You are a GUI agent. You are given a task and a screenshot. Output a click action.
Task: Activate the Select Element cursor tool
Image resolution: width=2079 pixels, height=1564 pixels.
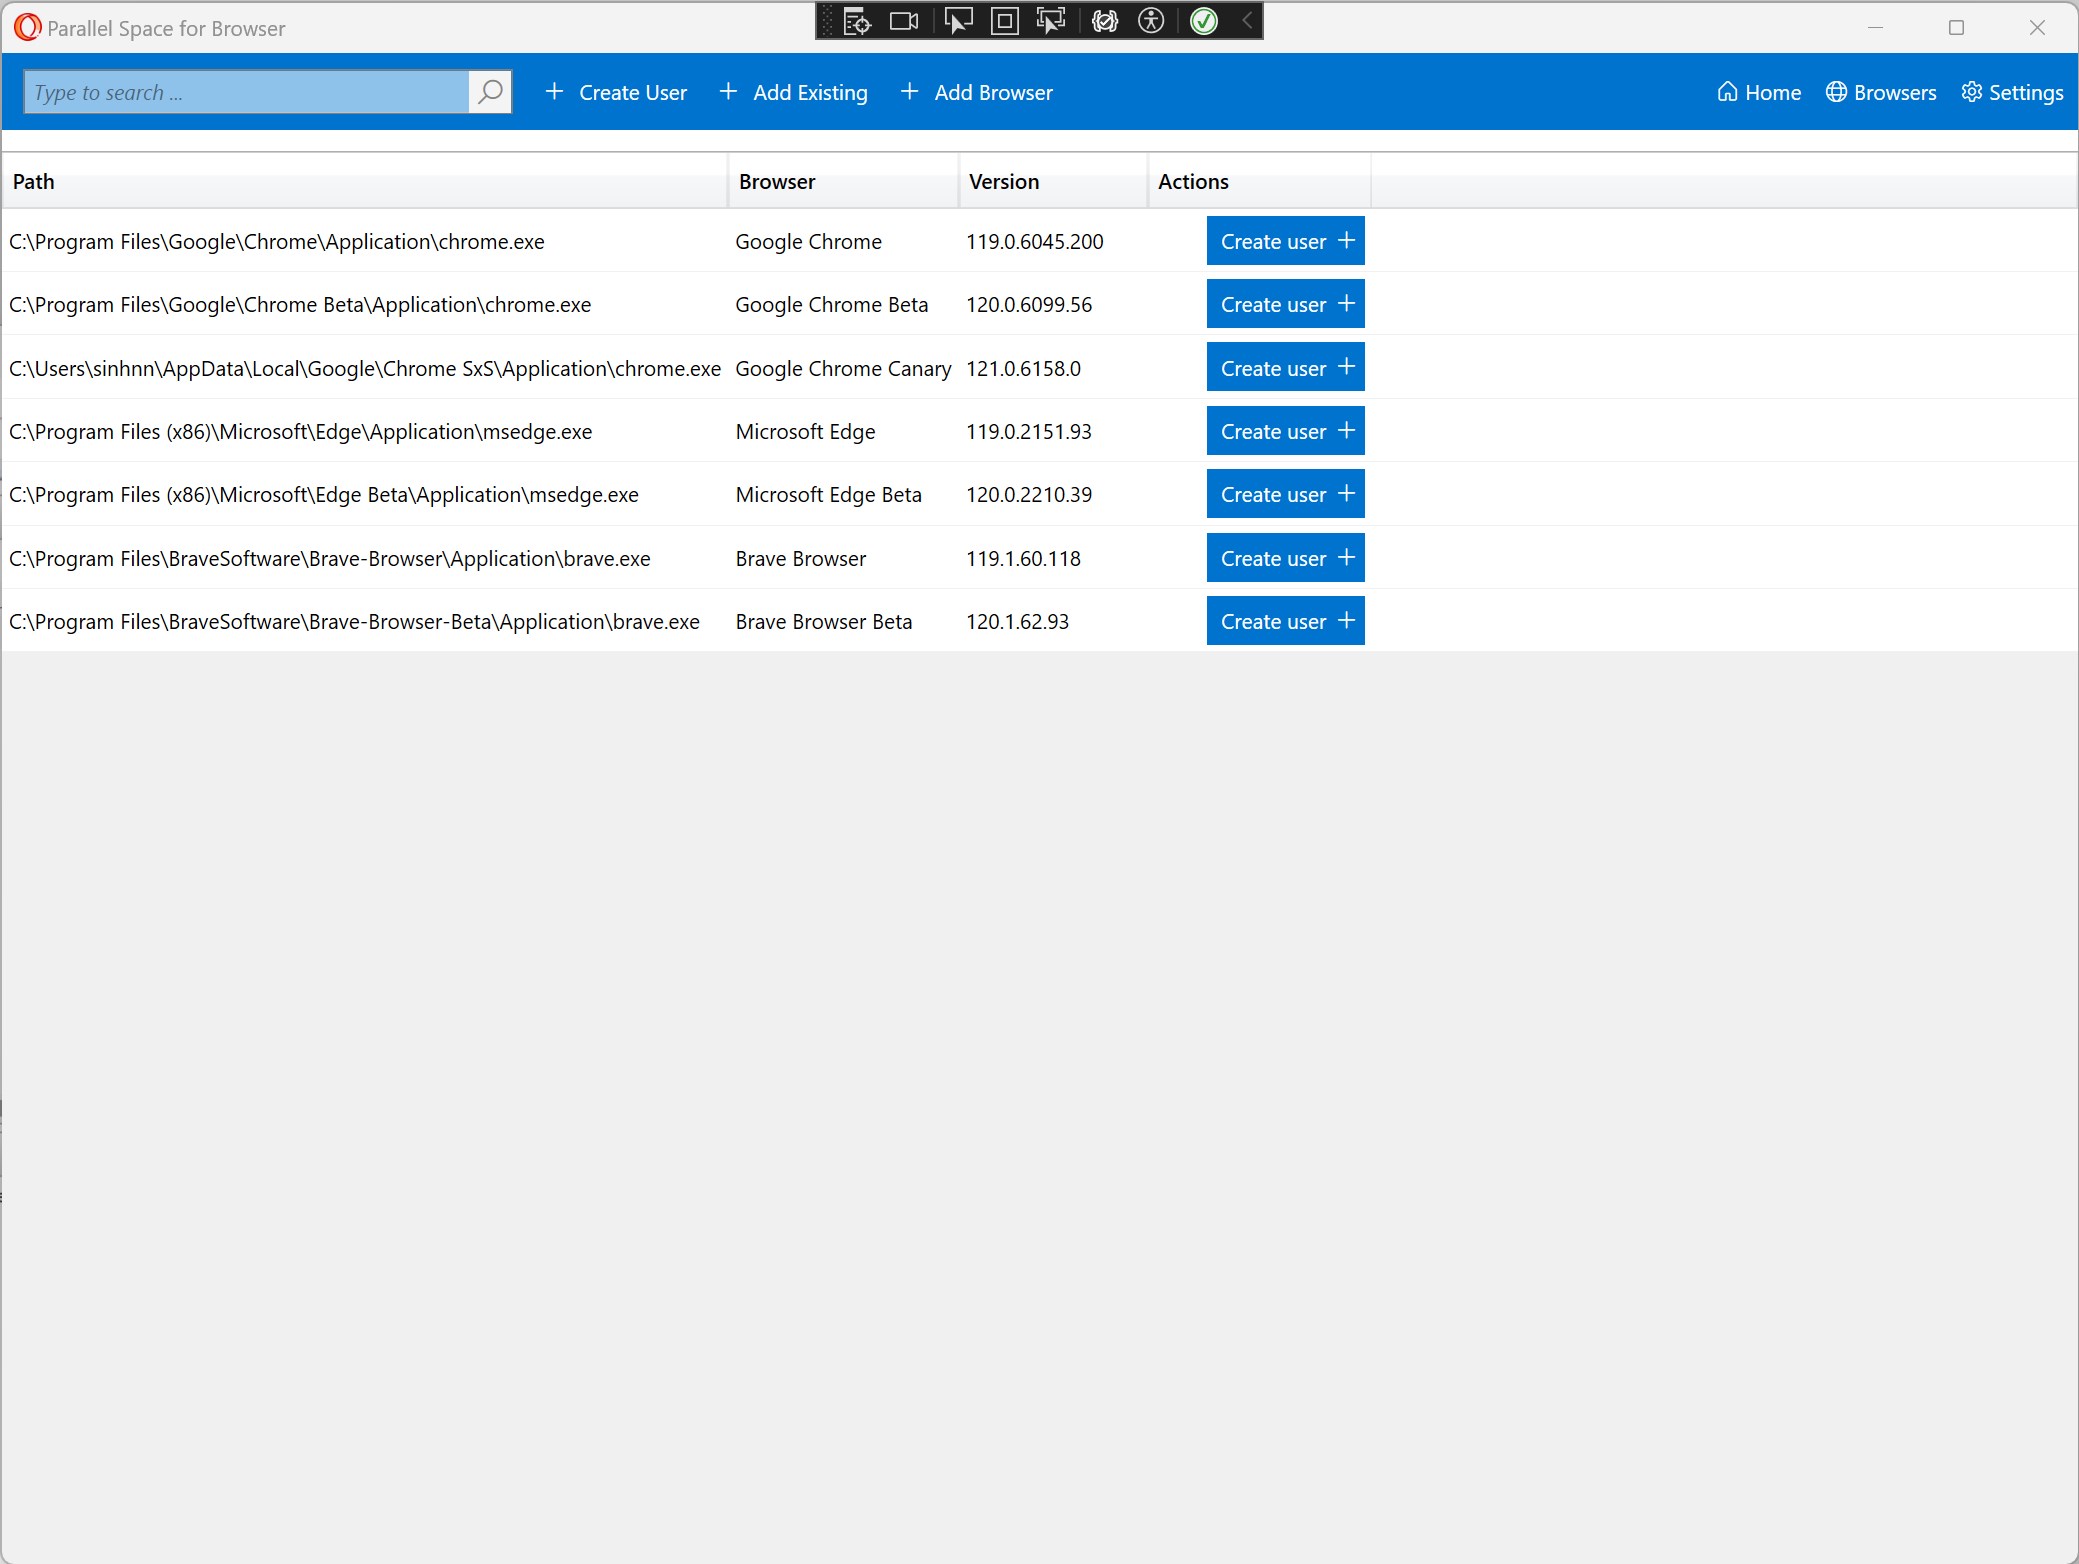(958, 21)
